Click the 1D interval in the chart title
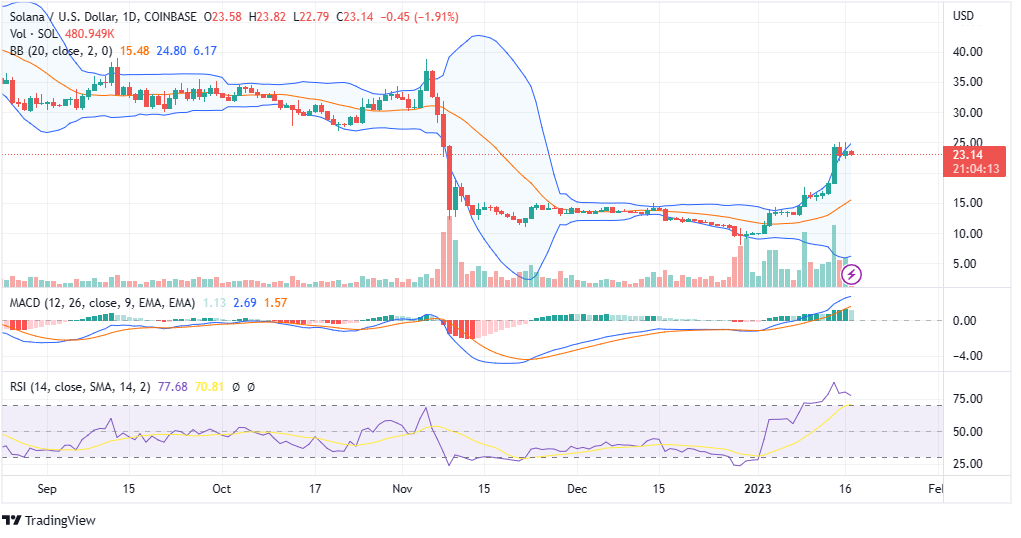This screenshot has height=538, width=1021. 130,16
